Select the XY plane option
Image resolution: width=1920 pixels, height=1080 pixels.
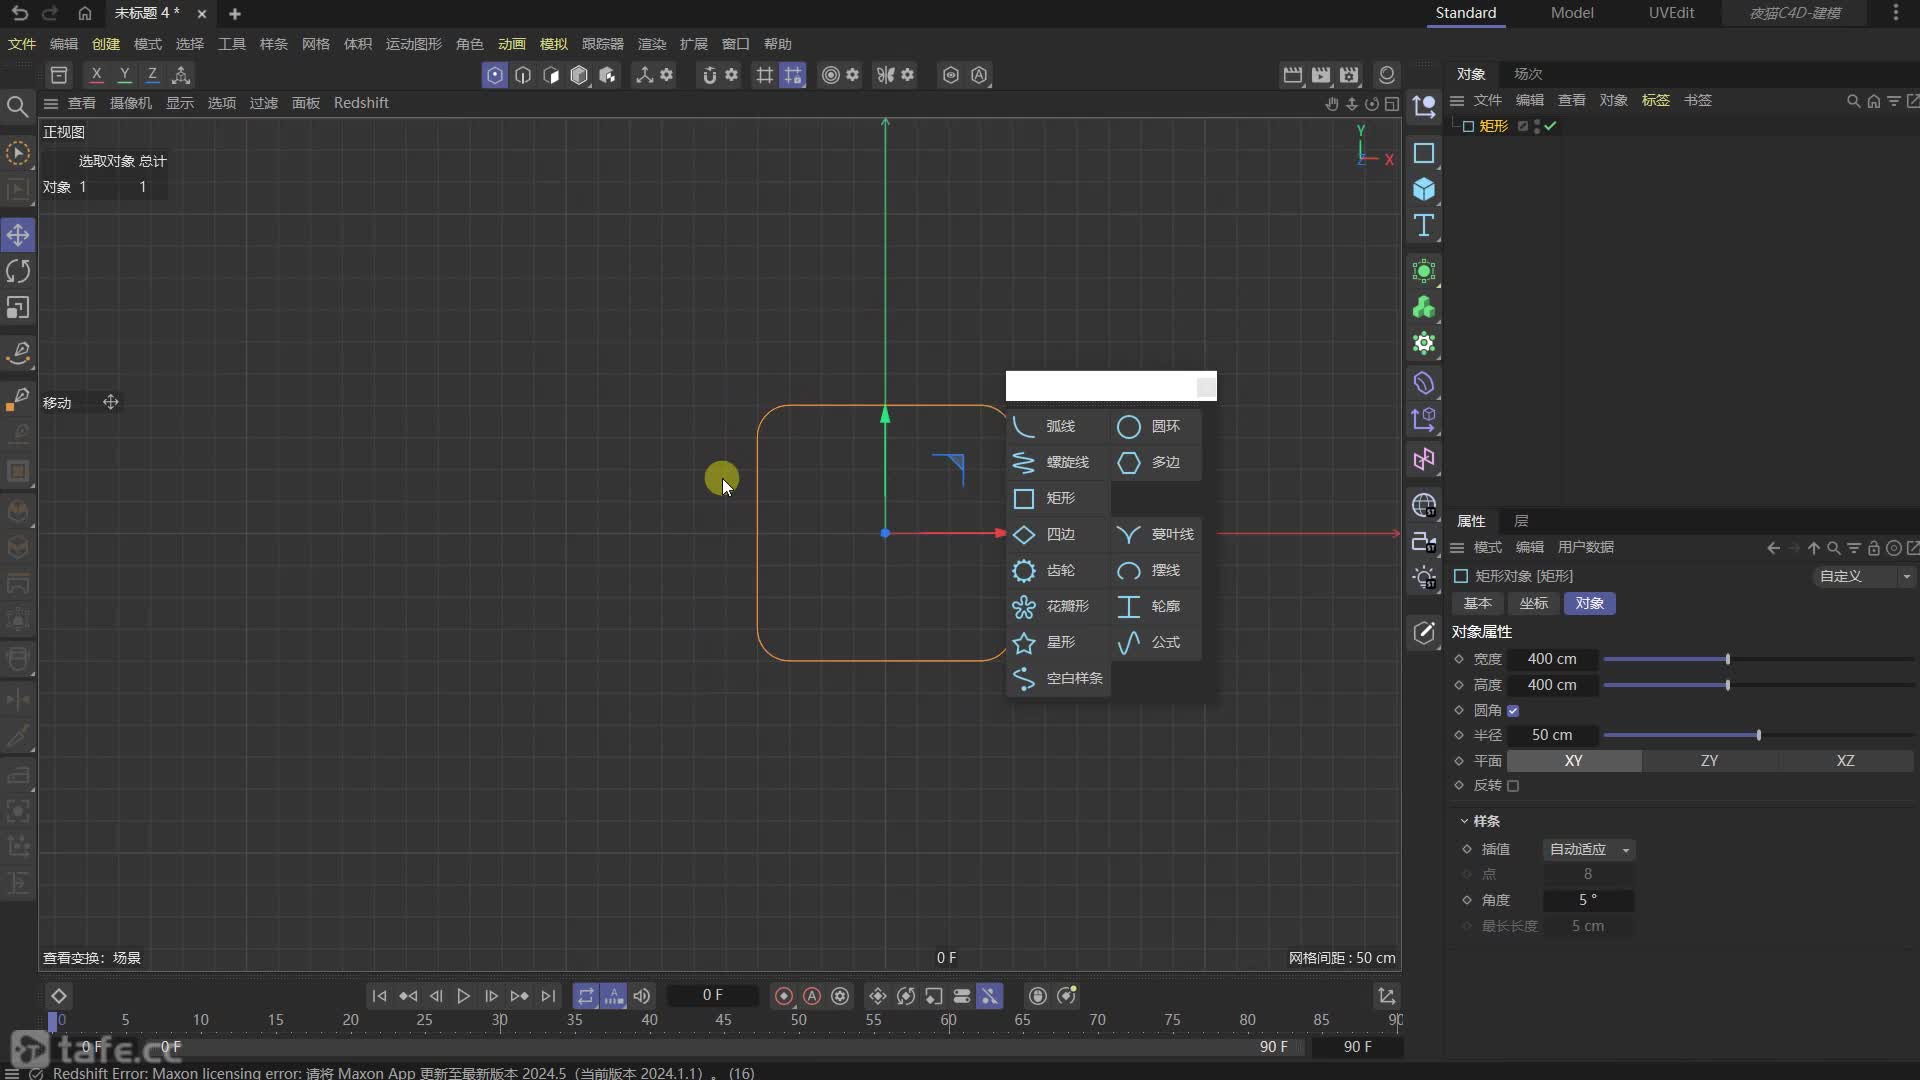point(1574,761)
